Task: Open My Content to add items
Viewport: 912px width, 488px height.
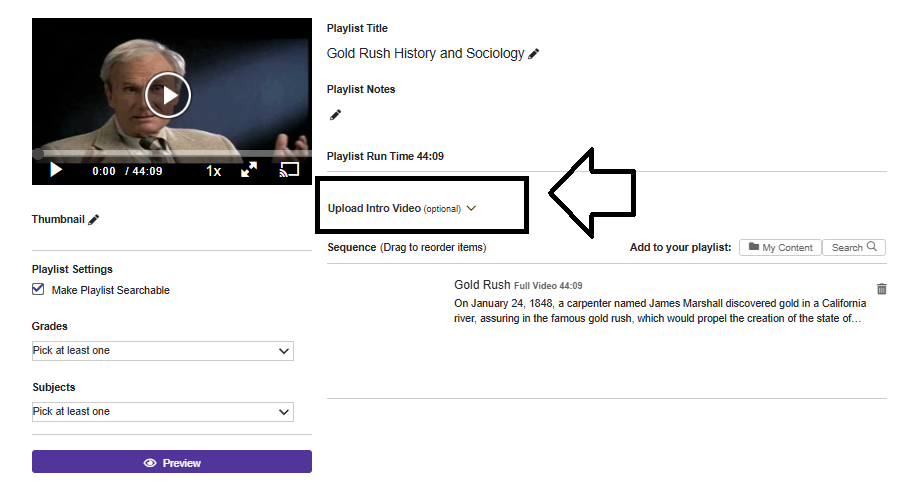Action: click(781, 247)
